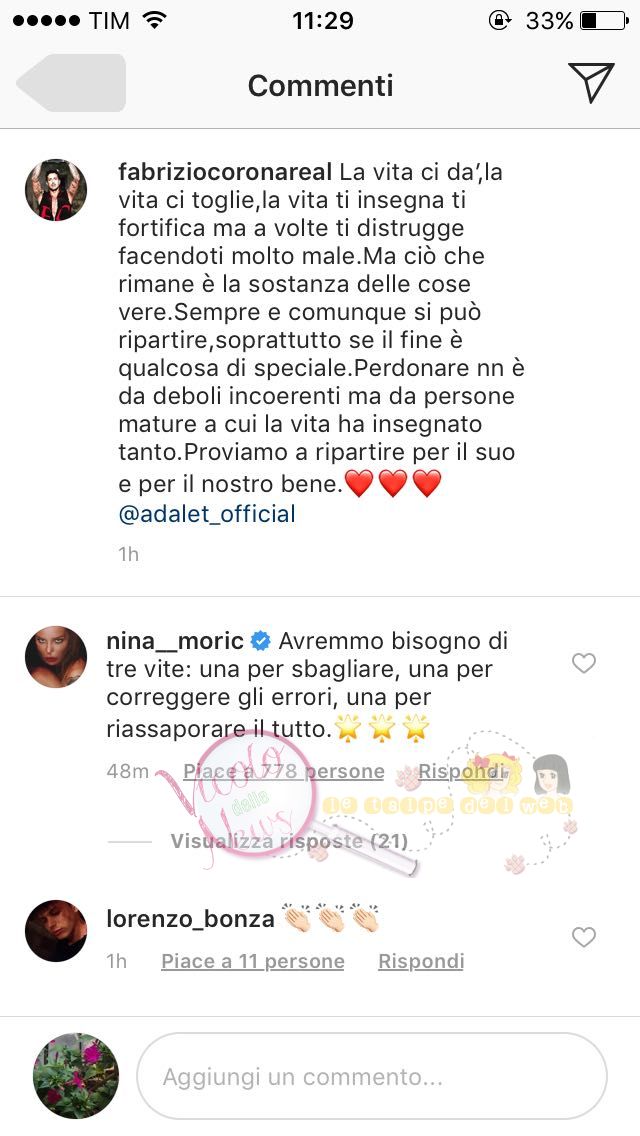Open the lorenzo_bonza username
Image resolution: width=640 pixels, height=1136 pixels.
click(x=191, y=919)
